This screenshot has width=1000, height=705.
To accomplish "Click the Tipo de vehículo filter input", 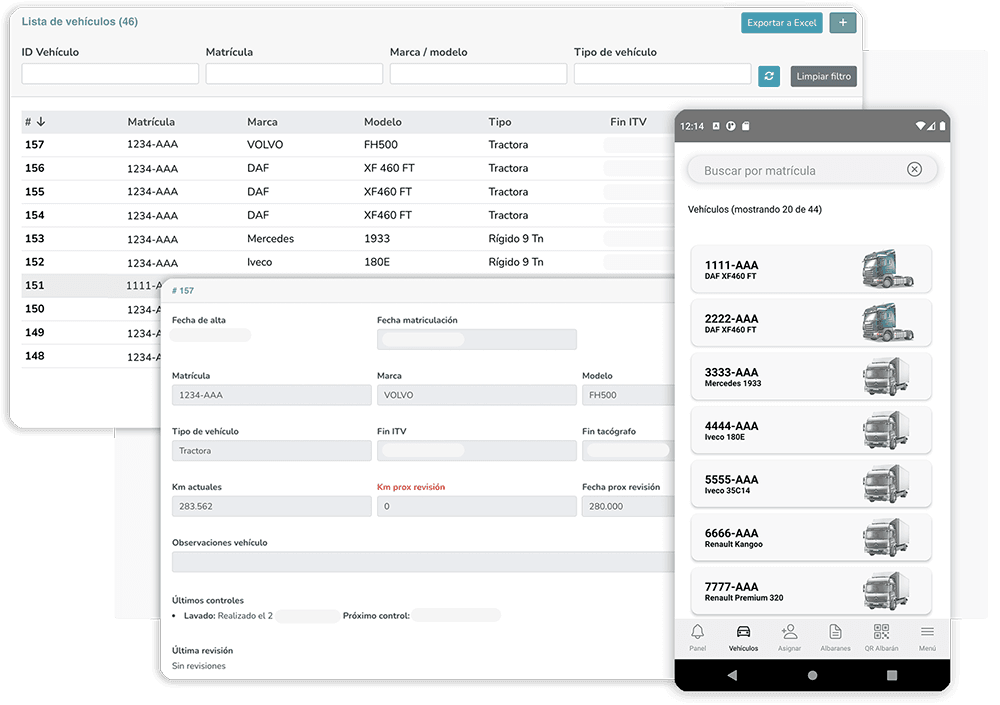I will [662, 73].
